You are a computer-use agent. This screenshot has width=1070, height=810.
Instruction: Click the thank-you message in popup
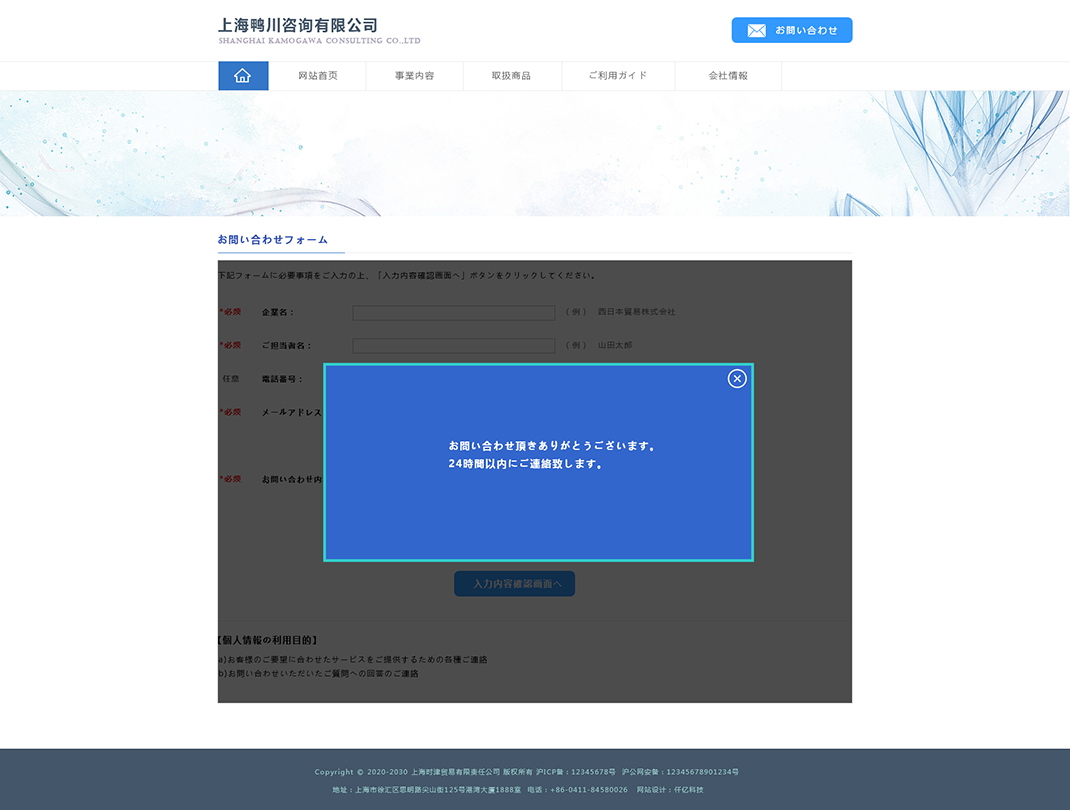pos(552,455)
